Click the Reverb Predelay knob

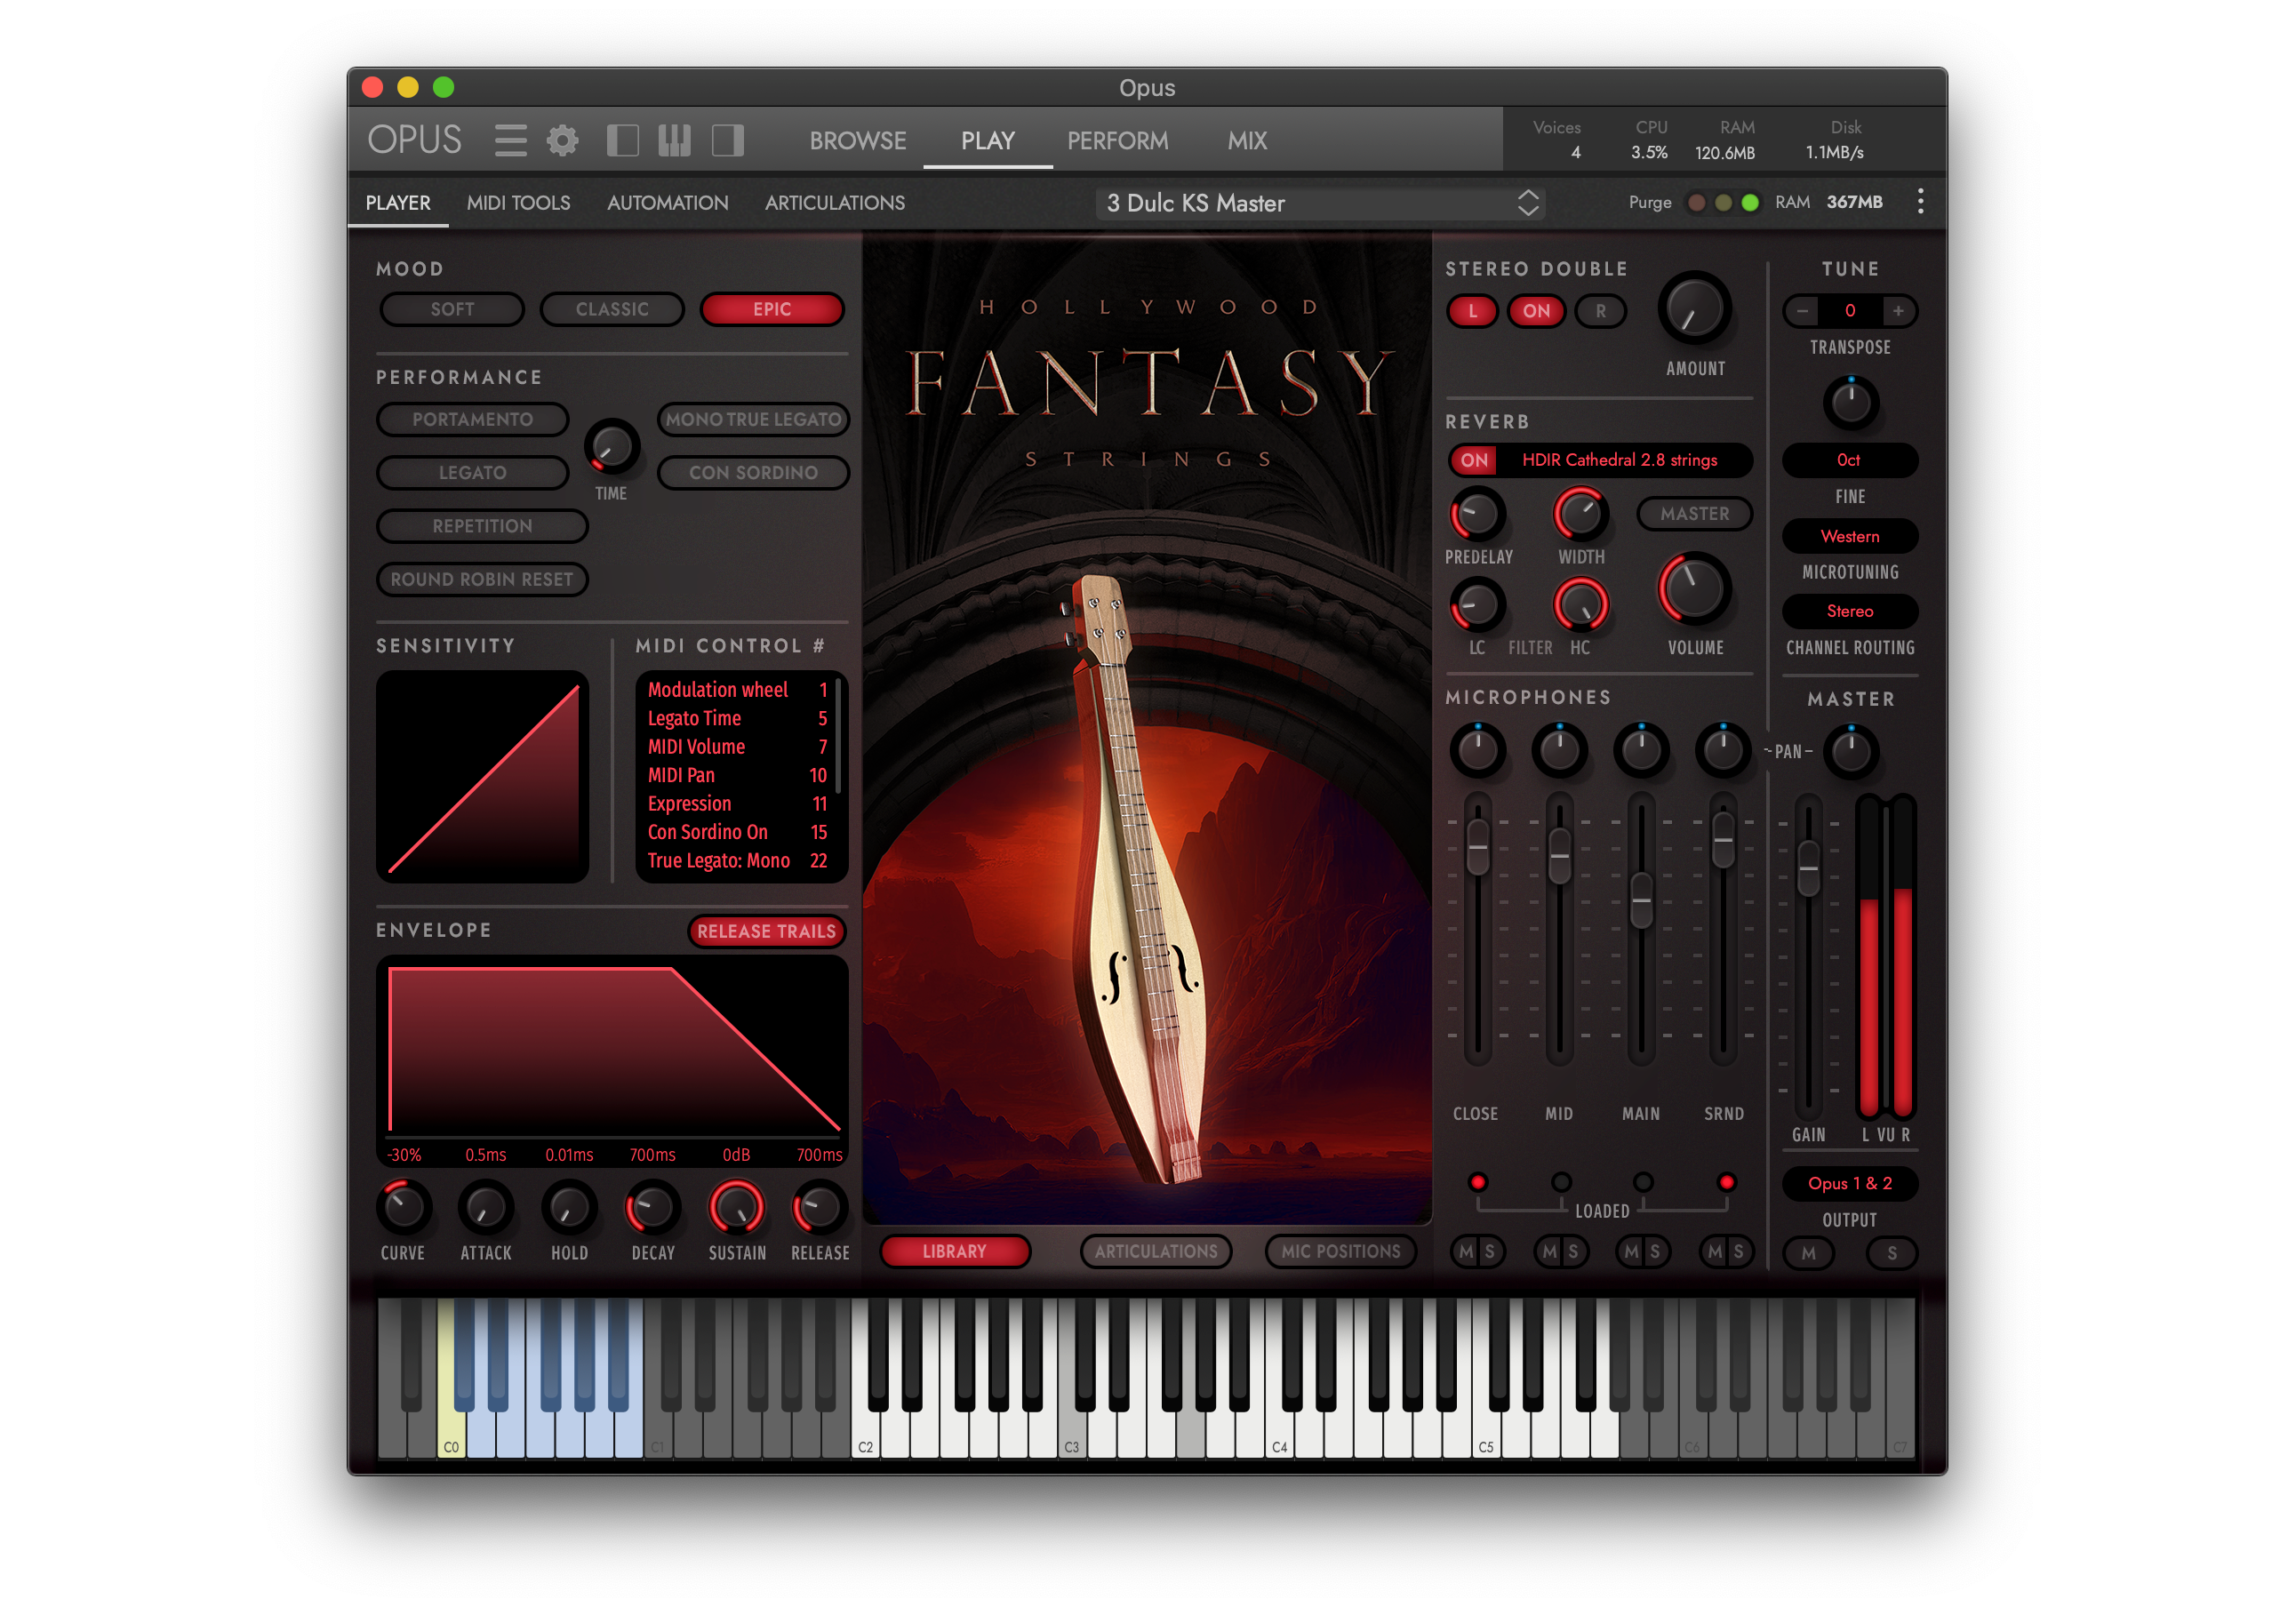coord(1477,515)
